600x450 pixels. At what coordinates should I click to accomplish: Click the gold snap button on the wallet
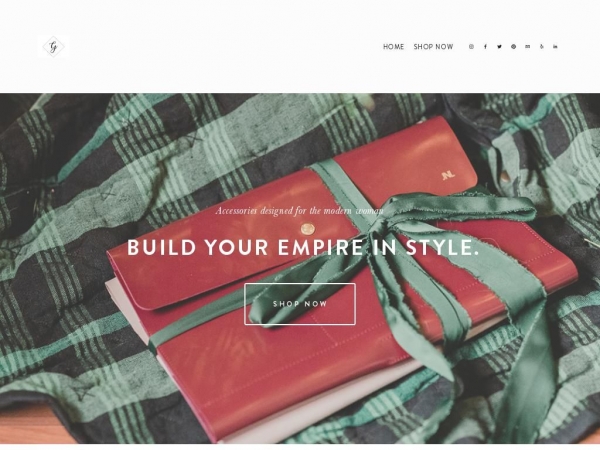[307, 230]
